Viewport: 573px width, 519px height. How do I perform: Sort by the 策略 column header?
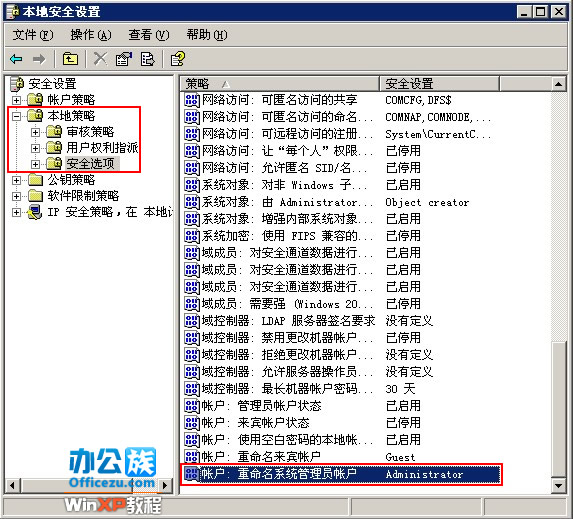[x=280, y=84]
